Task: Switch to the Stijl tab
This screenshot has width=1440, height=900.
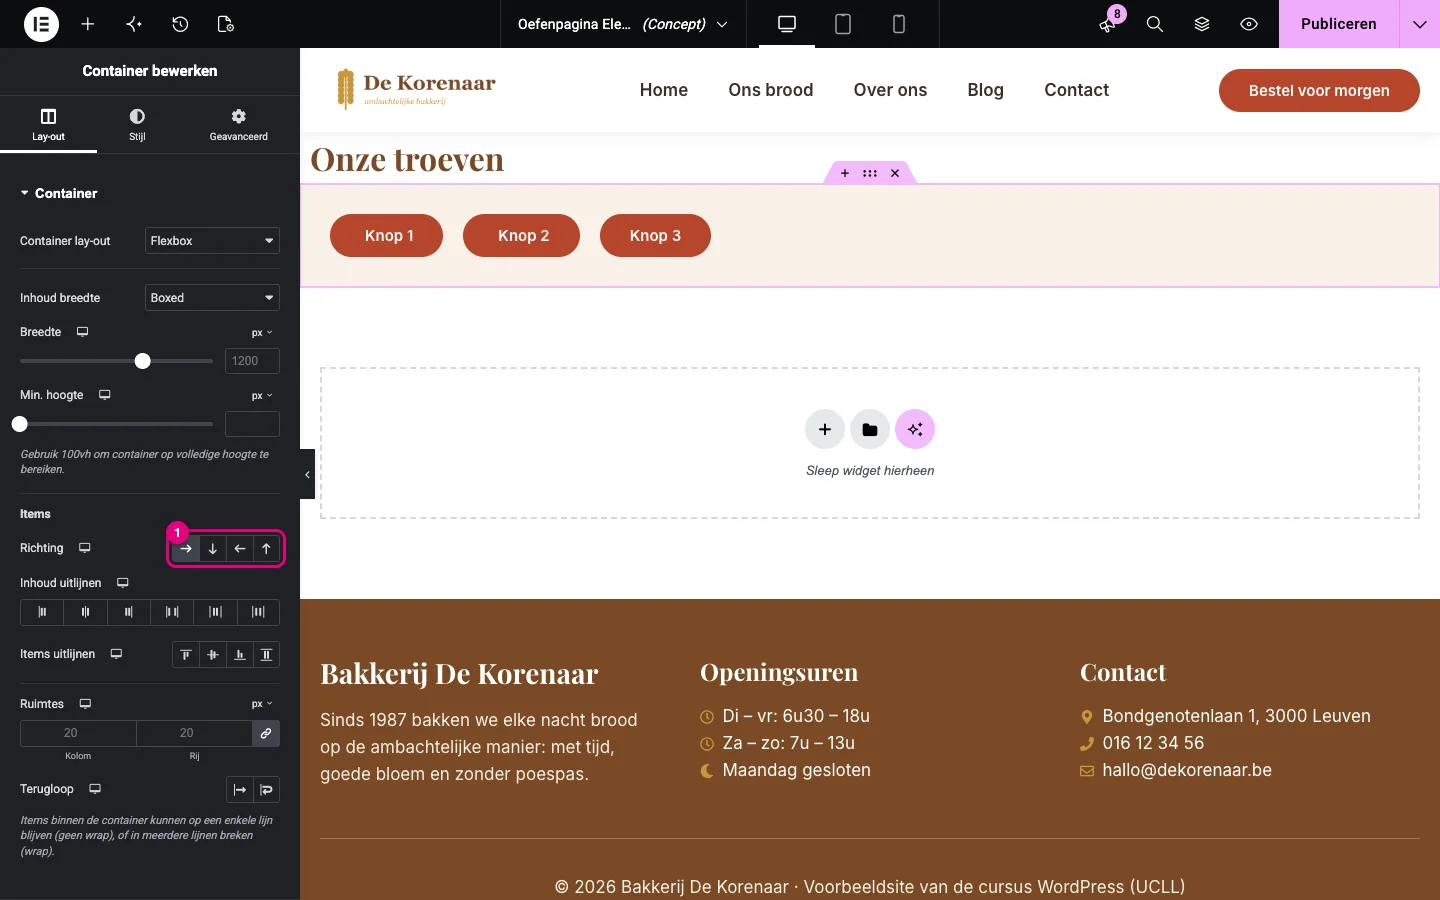Action: coord(137,124)
